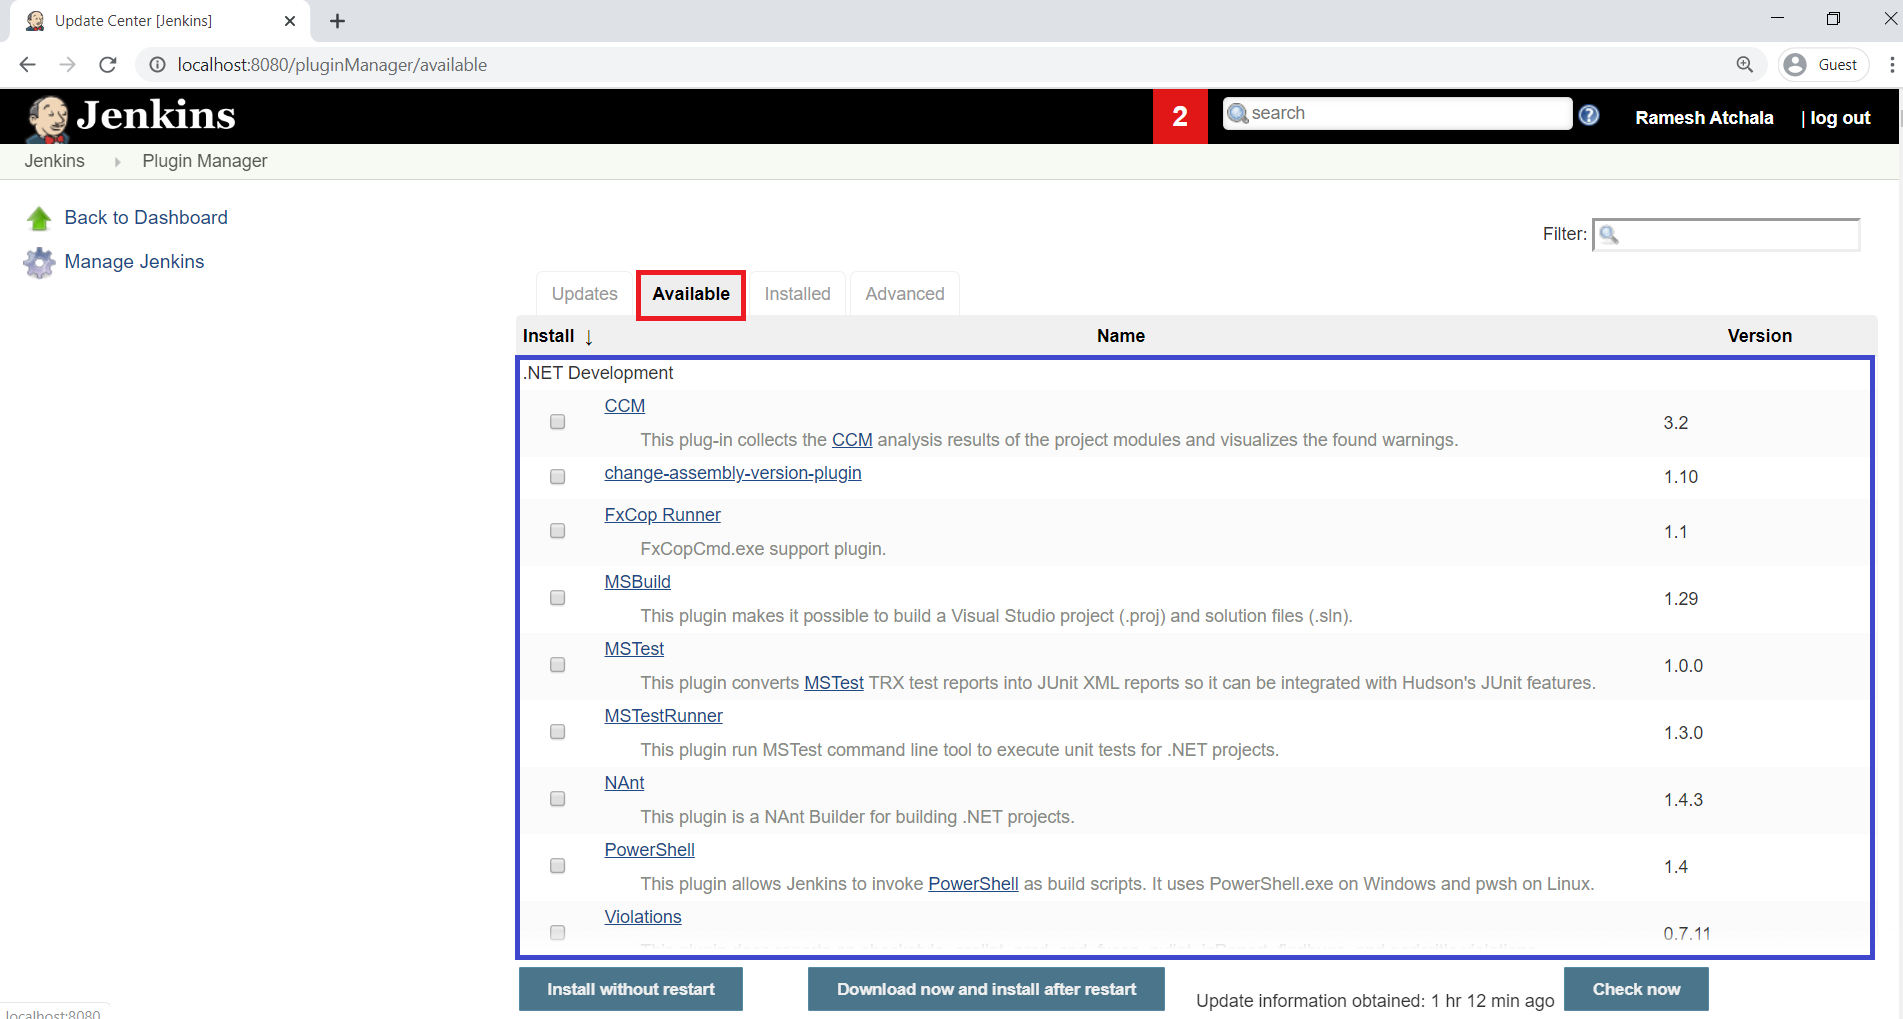
Task: Select the Available tab
Action: coord(691,294)
